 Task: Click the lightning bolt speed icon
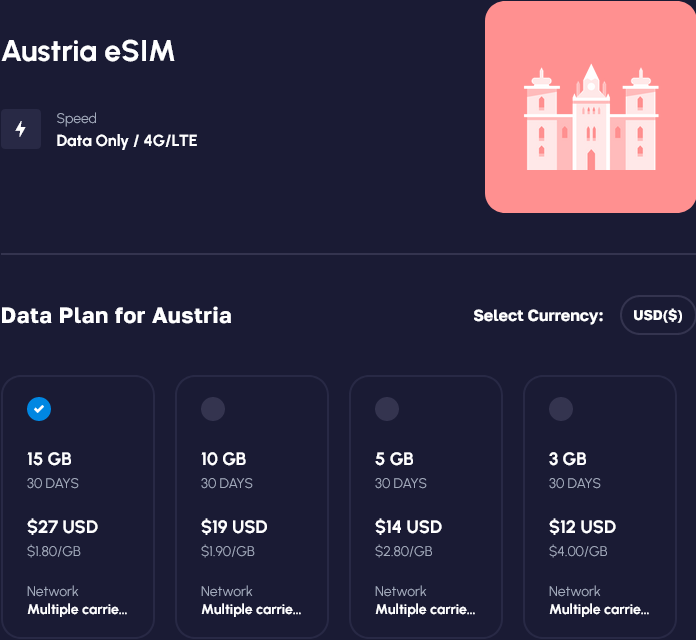pos(21,129)
